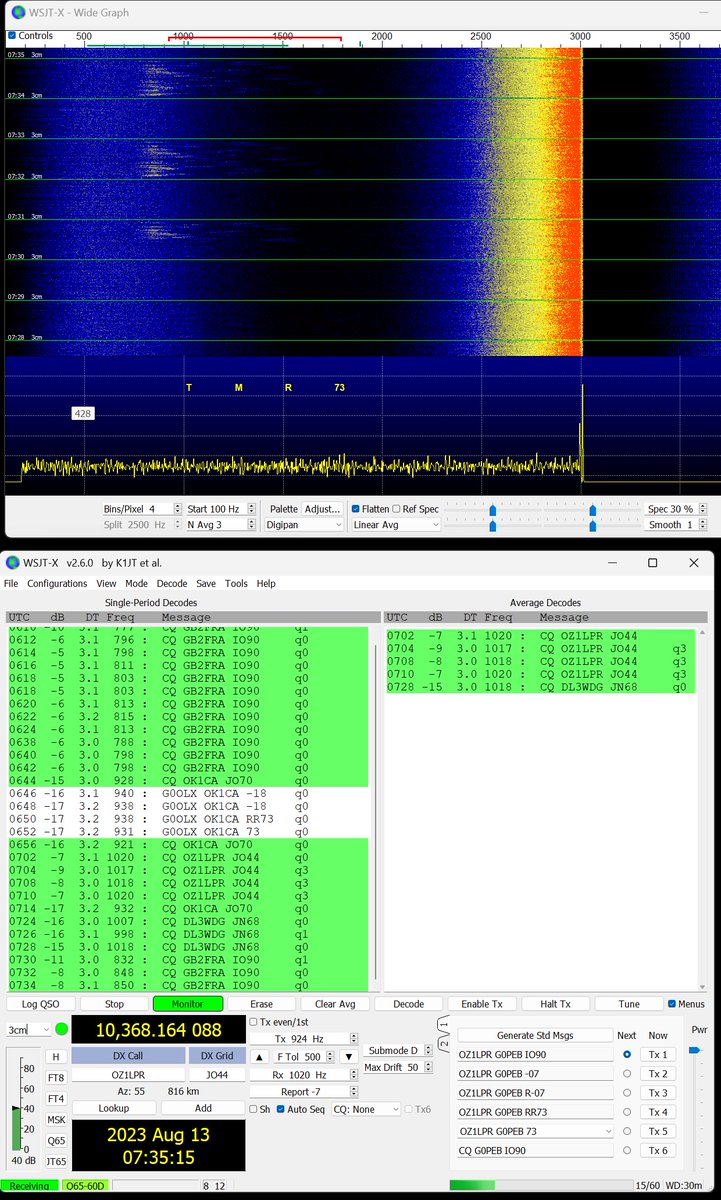Select Next radio button for Tx 5

(x=627, y=1131)
